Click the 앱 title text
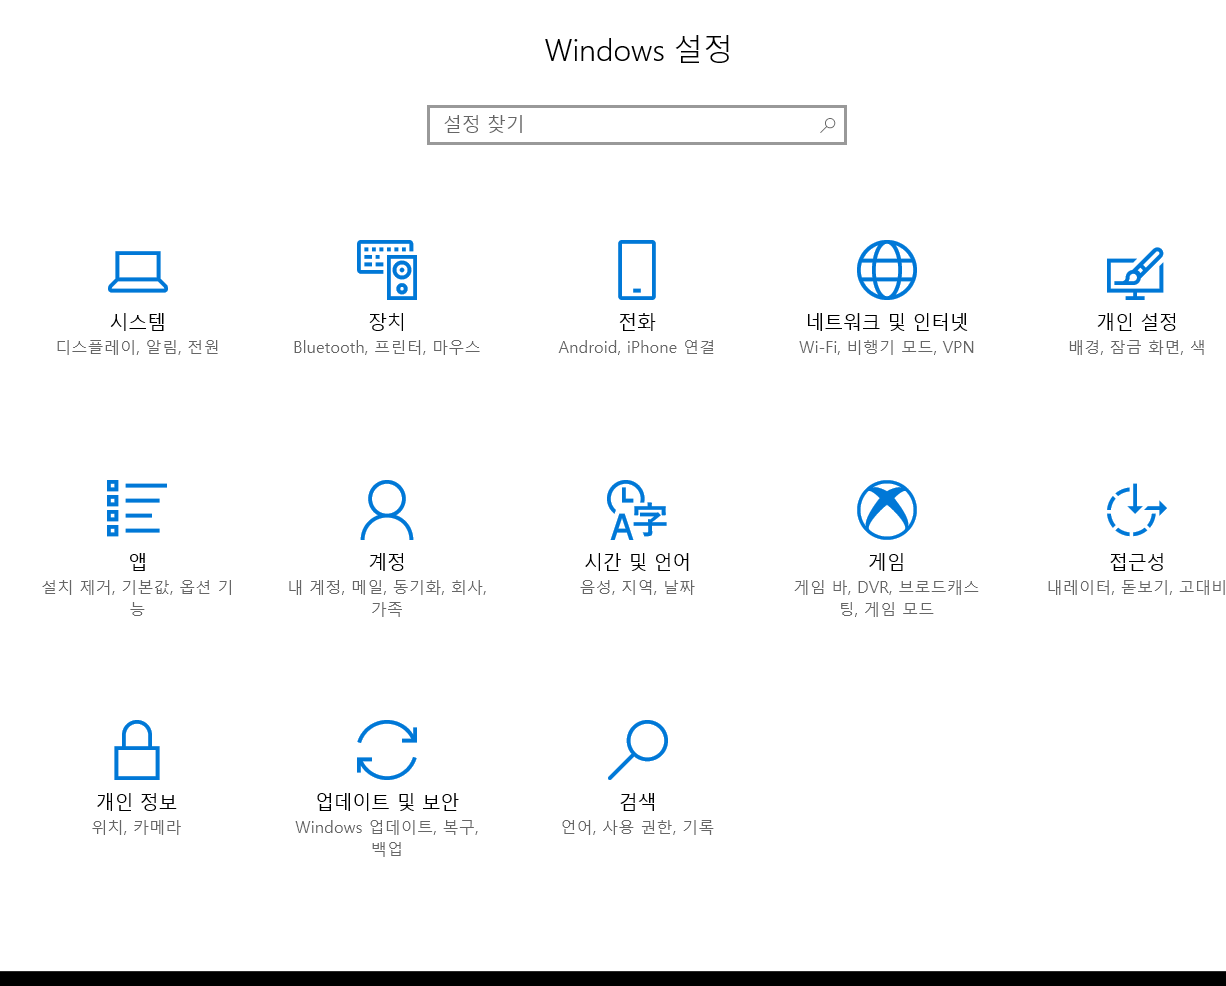This screenshot has width=1226, height=986. pyautogui.click(x=137, y=562)
